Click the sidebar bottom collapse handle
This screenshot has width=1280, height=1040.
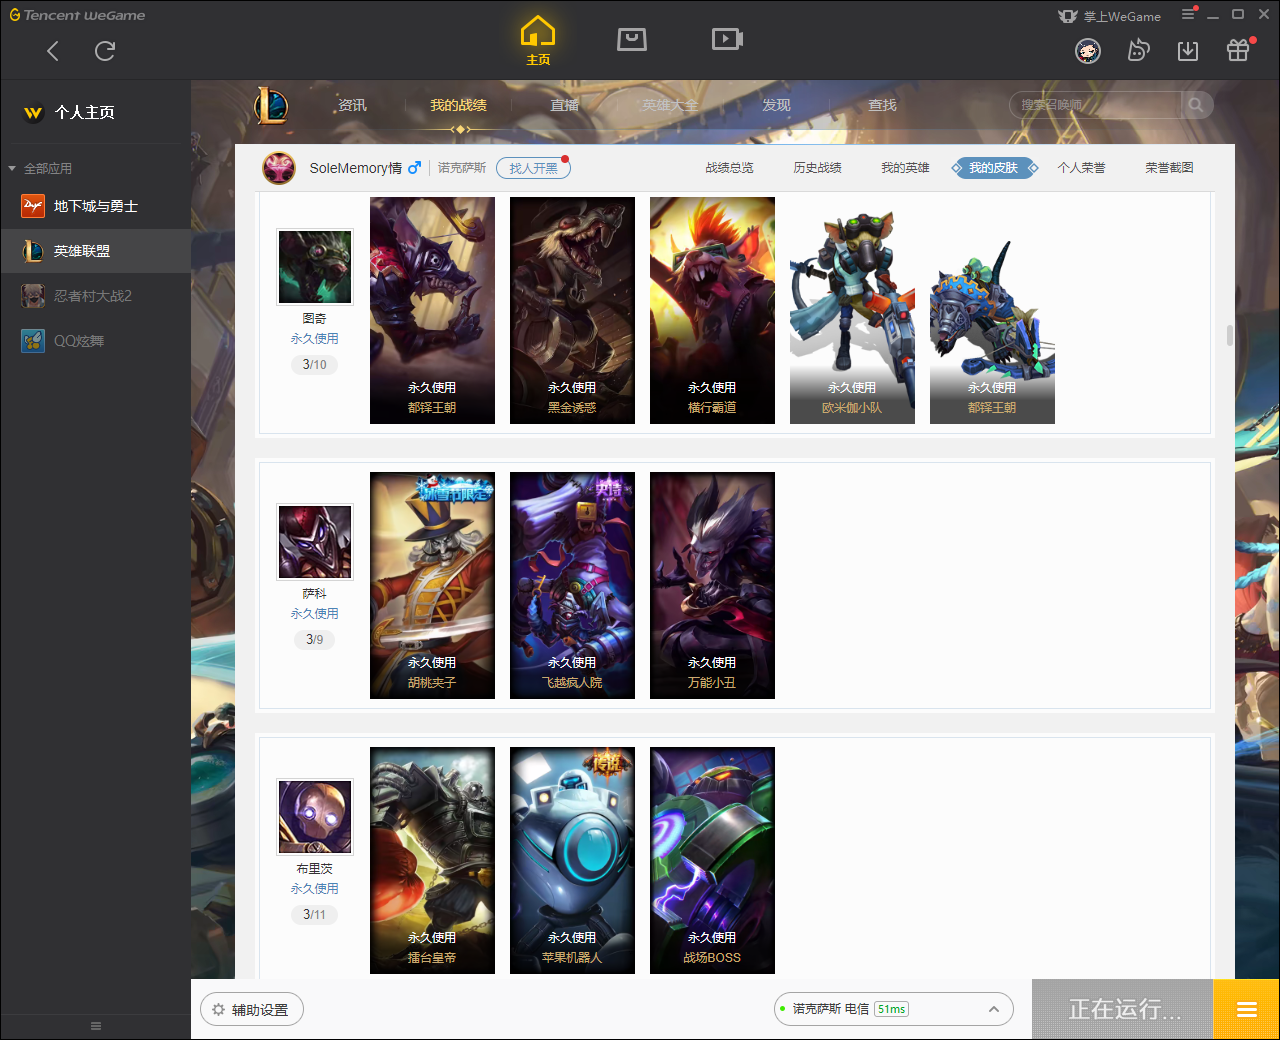click(x=96, y=1026)
